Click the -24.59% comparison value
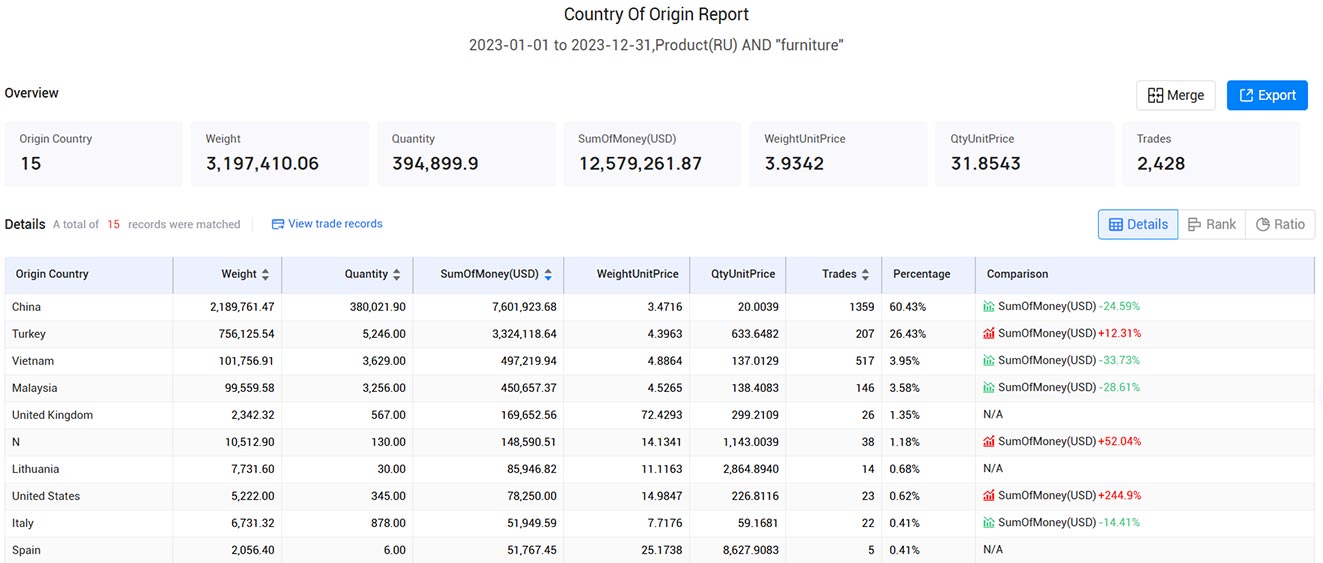Viewport: 1323px width, 563px height. pyautogui.click(x=1119, y=307)
